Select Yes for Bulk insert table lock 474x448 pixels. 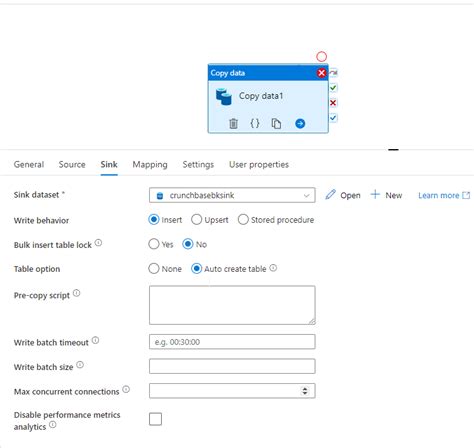click(161, 244)
